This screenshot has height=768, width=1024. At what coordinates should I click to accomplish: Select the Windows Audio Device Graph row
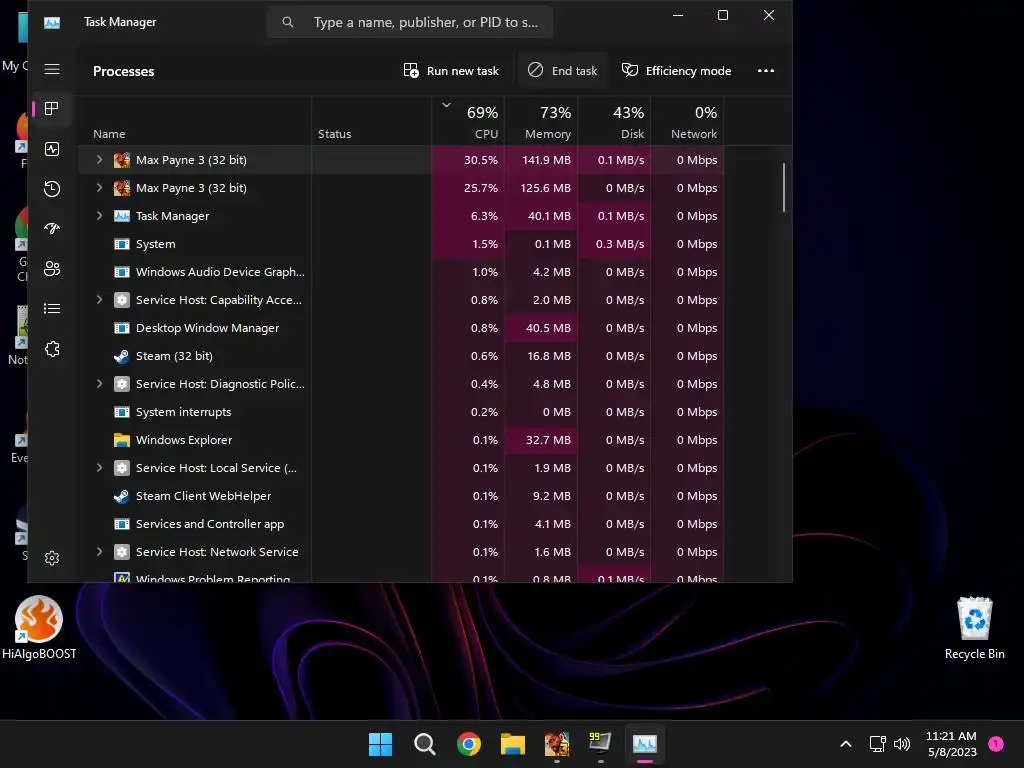(x=400, y=272)
